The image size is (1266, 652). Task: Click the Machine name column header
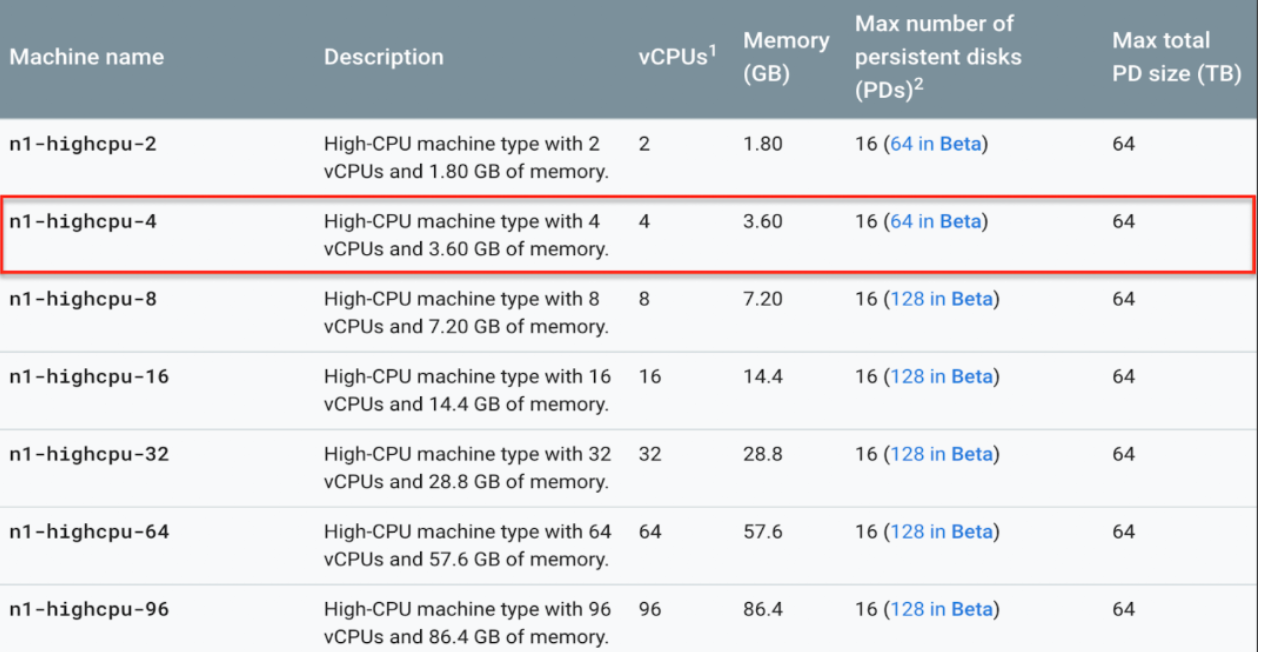(86, 57)
